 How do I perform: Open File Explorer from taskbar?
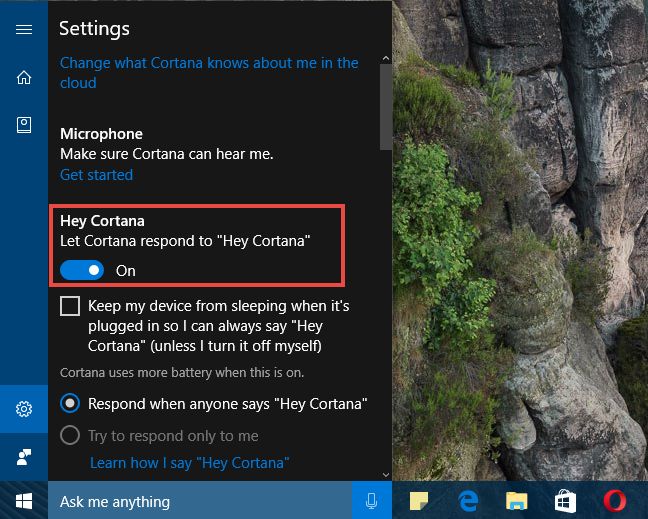click(x=517, y=501)
